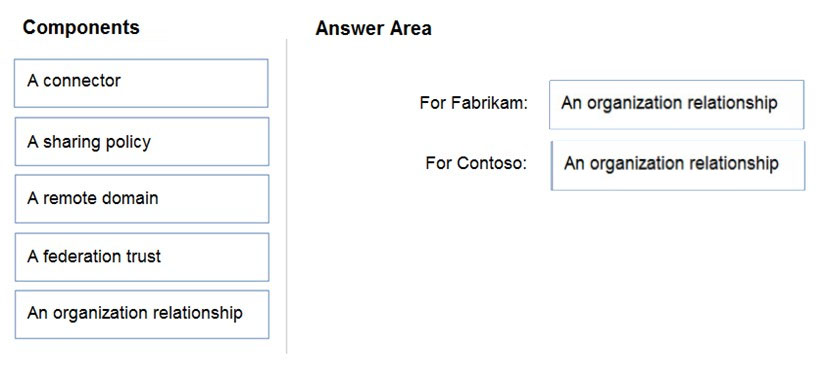Click the word connector in first component
The image size is (828, 377).
(x=82, y=81)
